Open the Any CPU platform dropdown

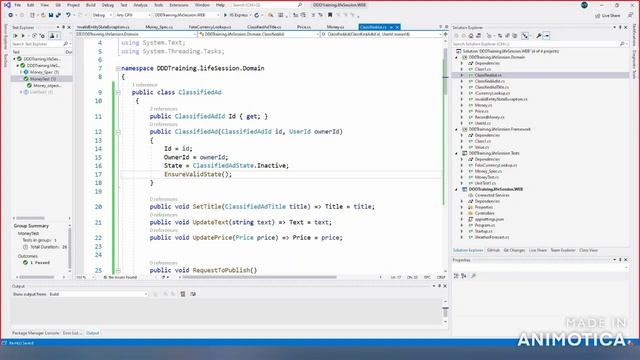point(132,15)
